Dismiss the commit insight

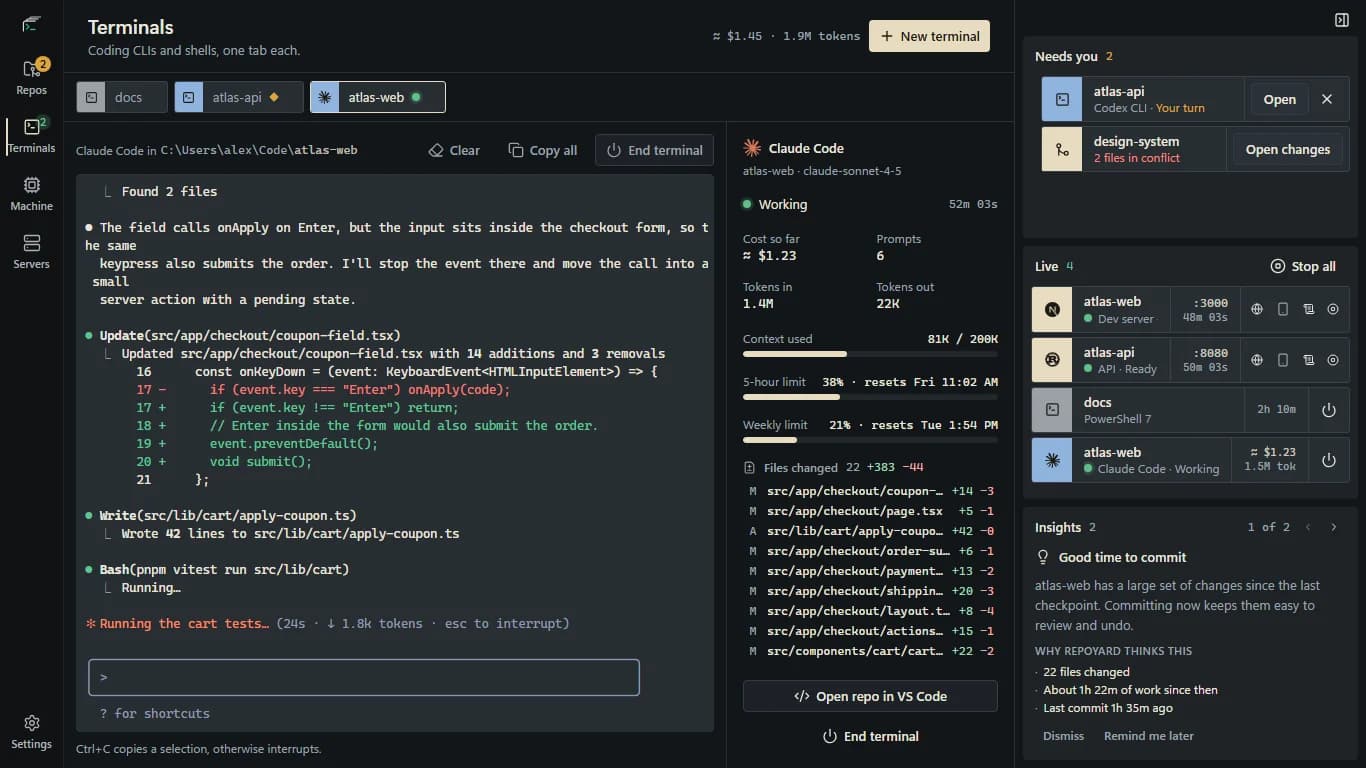coord(1063,735)
